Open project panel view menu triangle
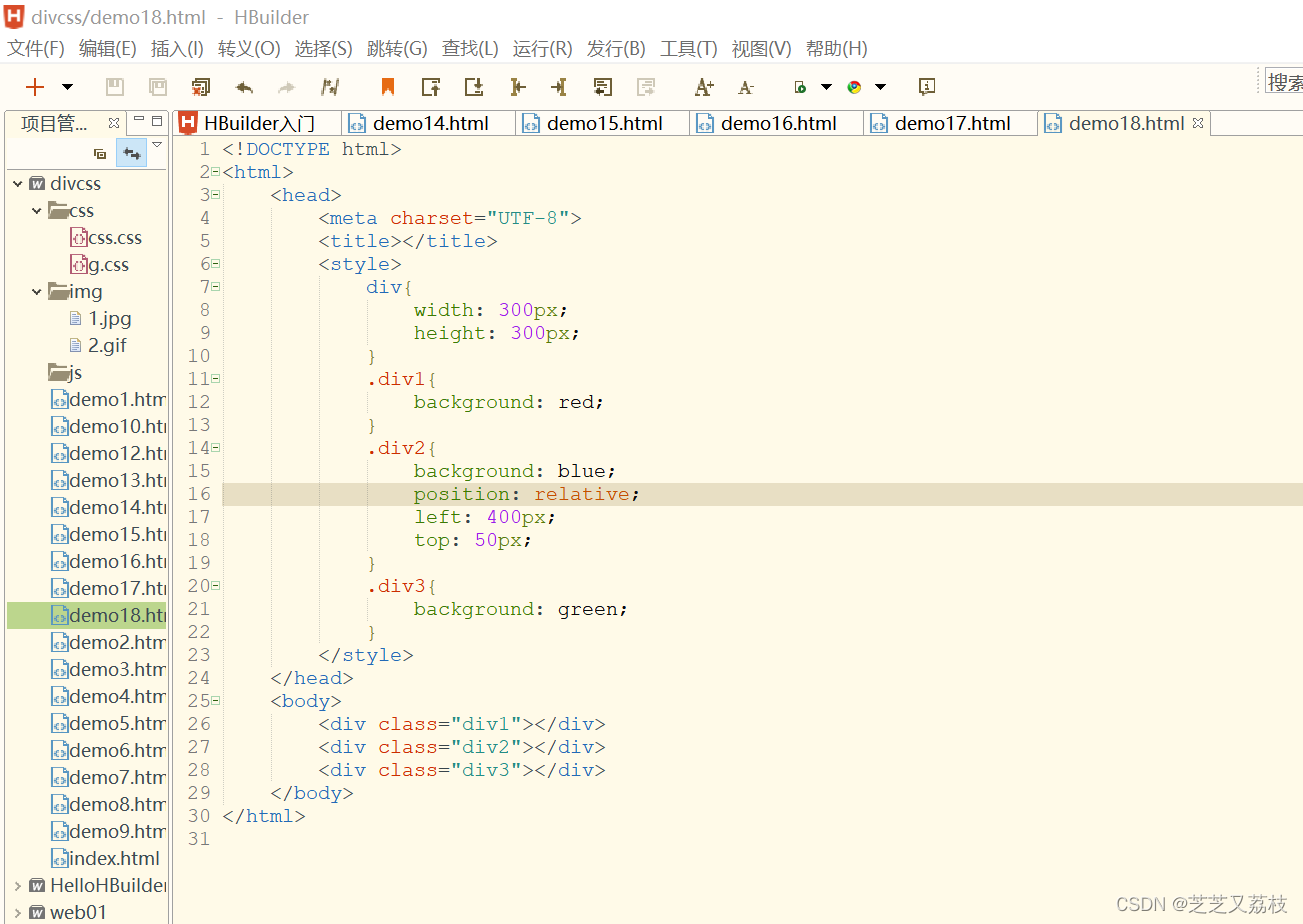This screenshot has width=1303, height=924. [x=157, y=147]
